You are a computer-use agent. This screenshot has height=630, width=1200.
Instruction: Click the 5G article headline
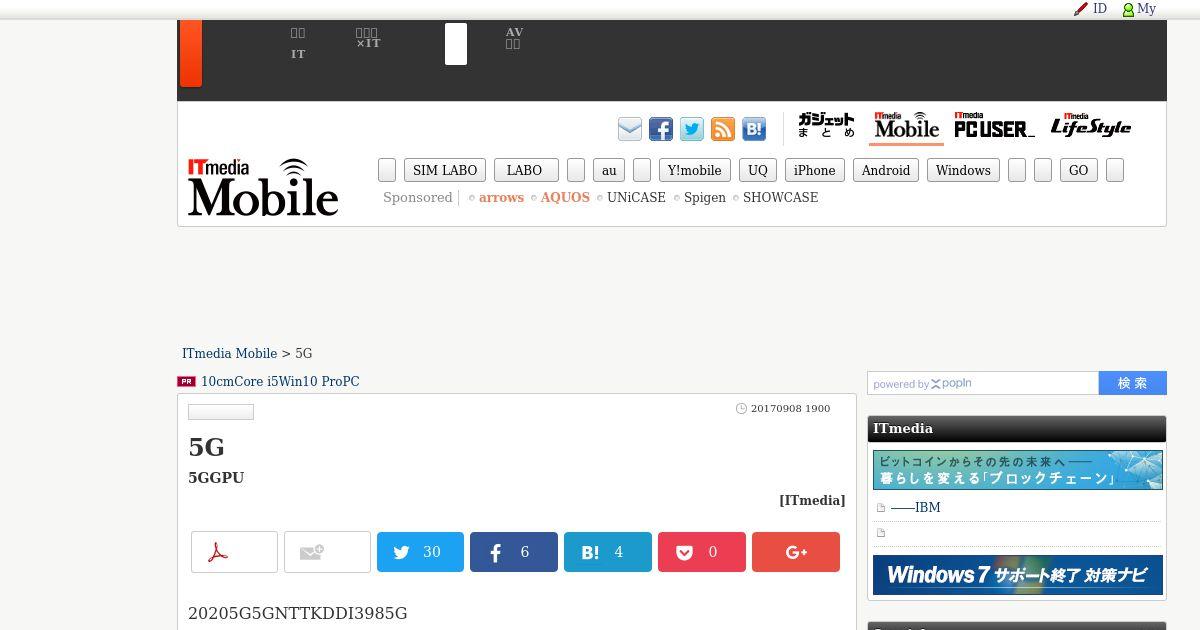tap(207, 447)
